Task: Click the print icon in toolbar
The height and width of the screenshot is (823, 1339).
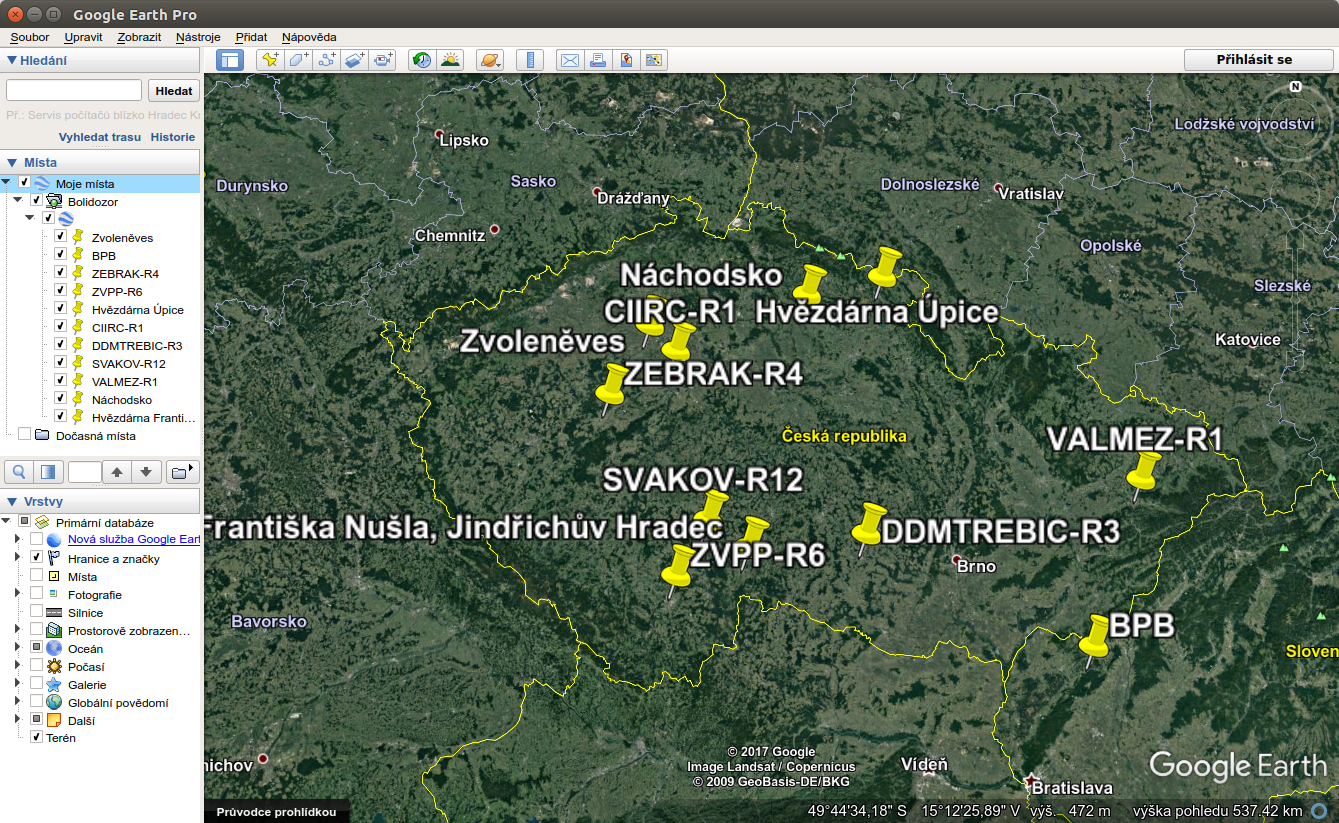Action: [598, 60]
